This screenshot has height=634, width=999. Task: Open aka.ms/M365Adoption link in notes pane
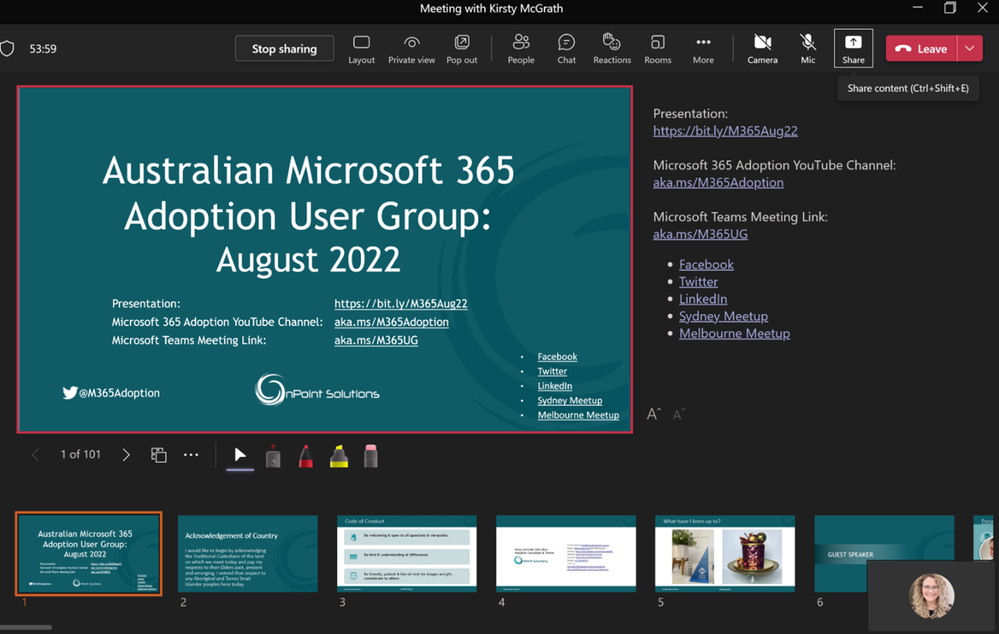click(718, 182)
